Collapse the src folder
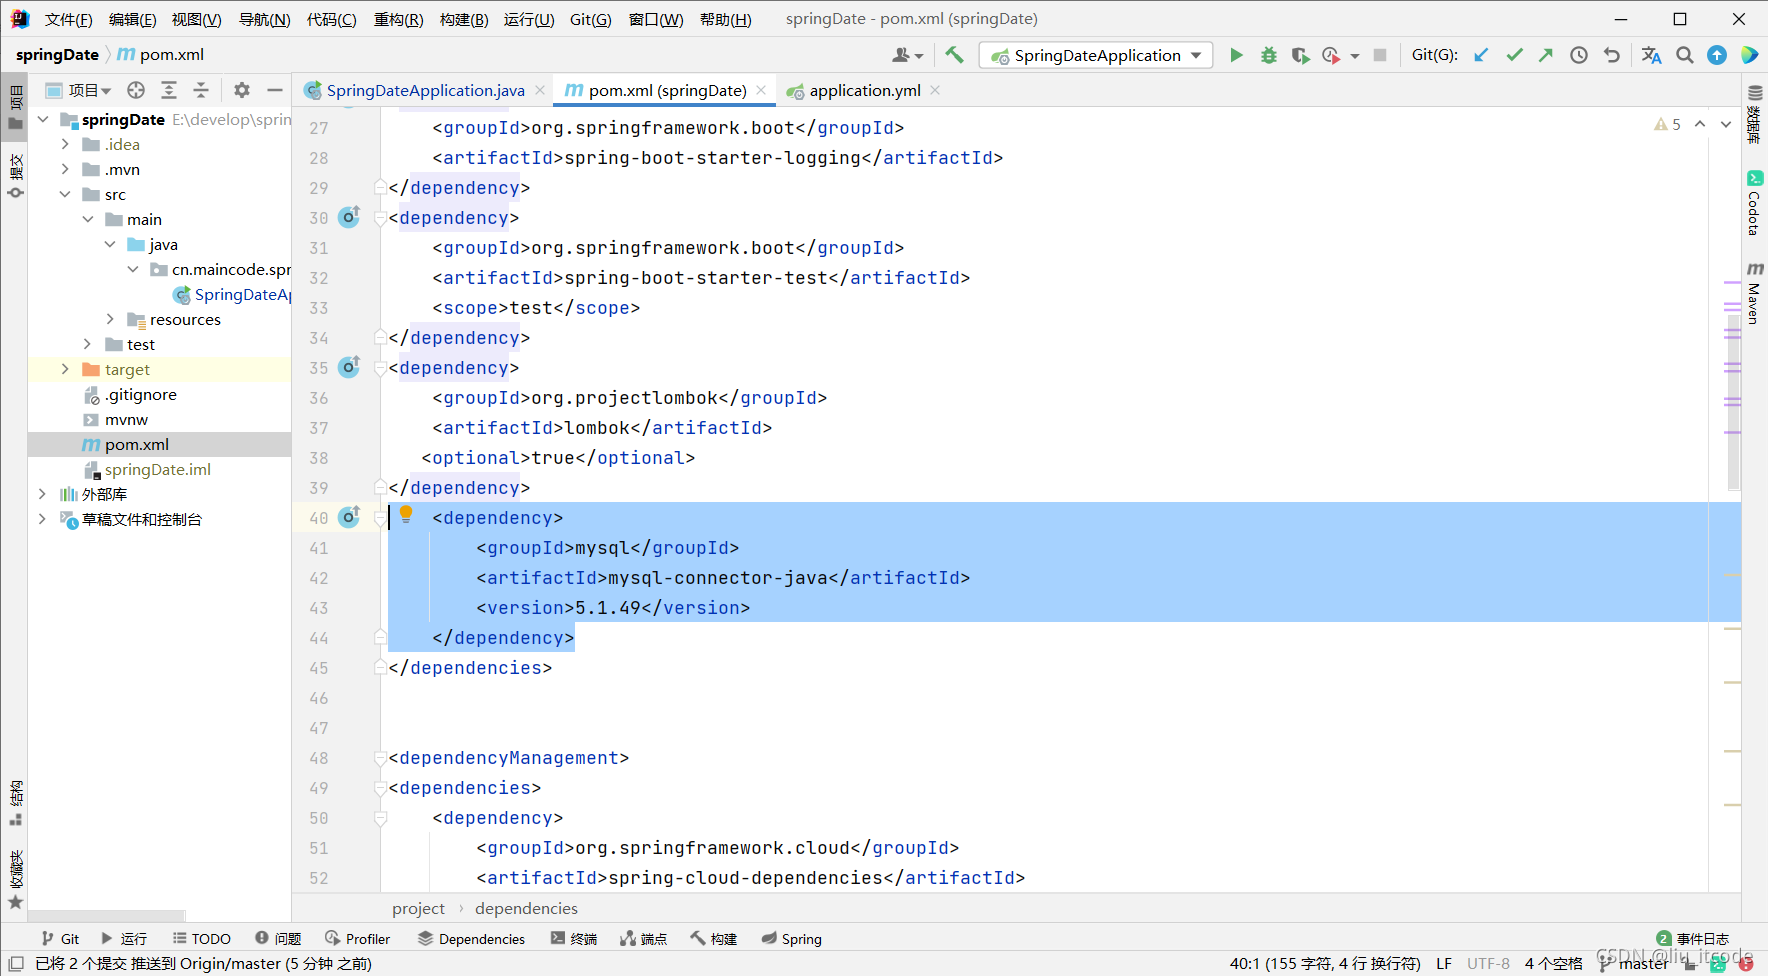This screenshot has height=976, width=1768. 65,194
